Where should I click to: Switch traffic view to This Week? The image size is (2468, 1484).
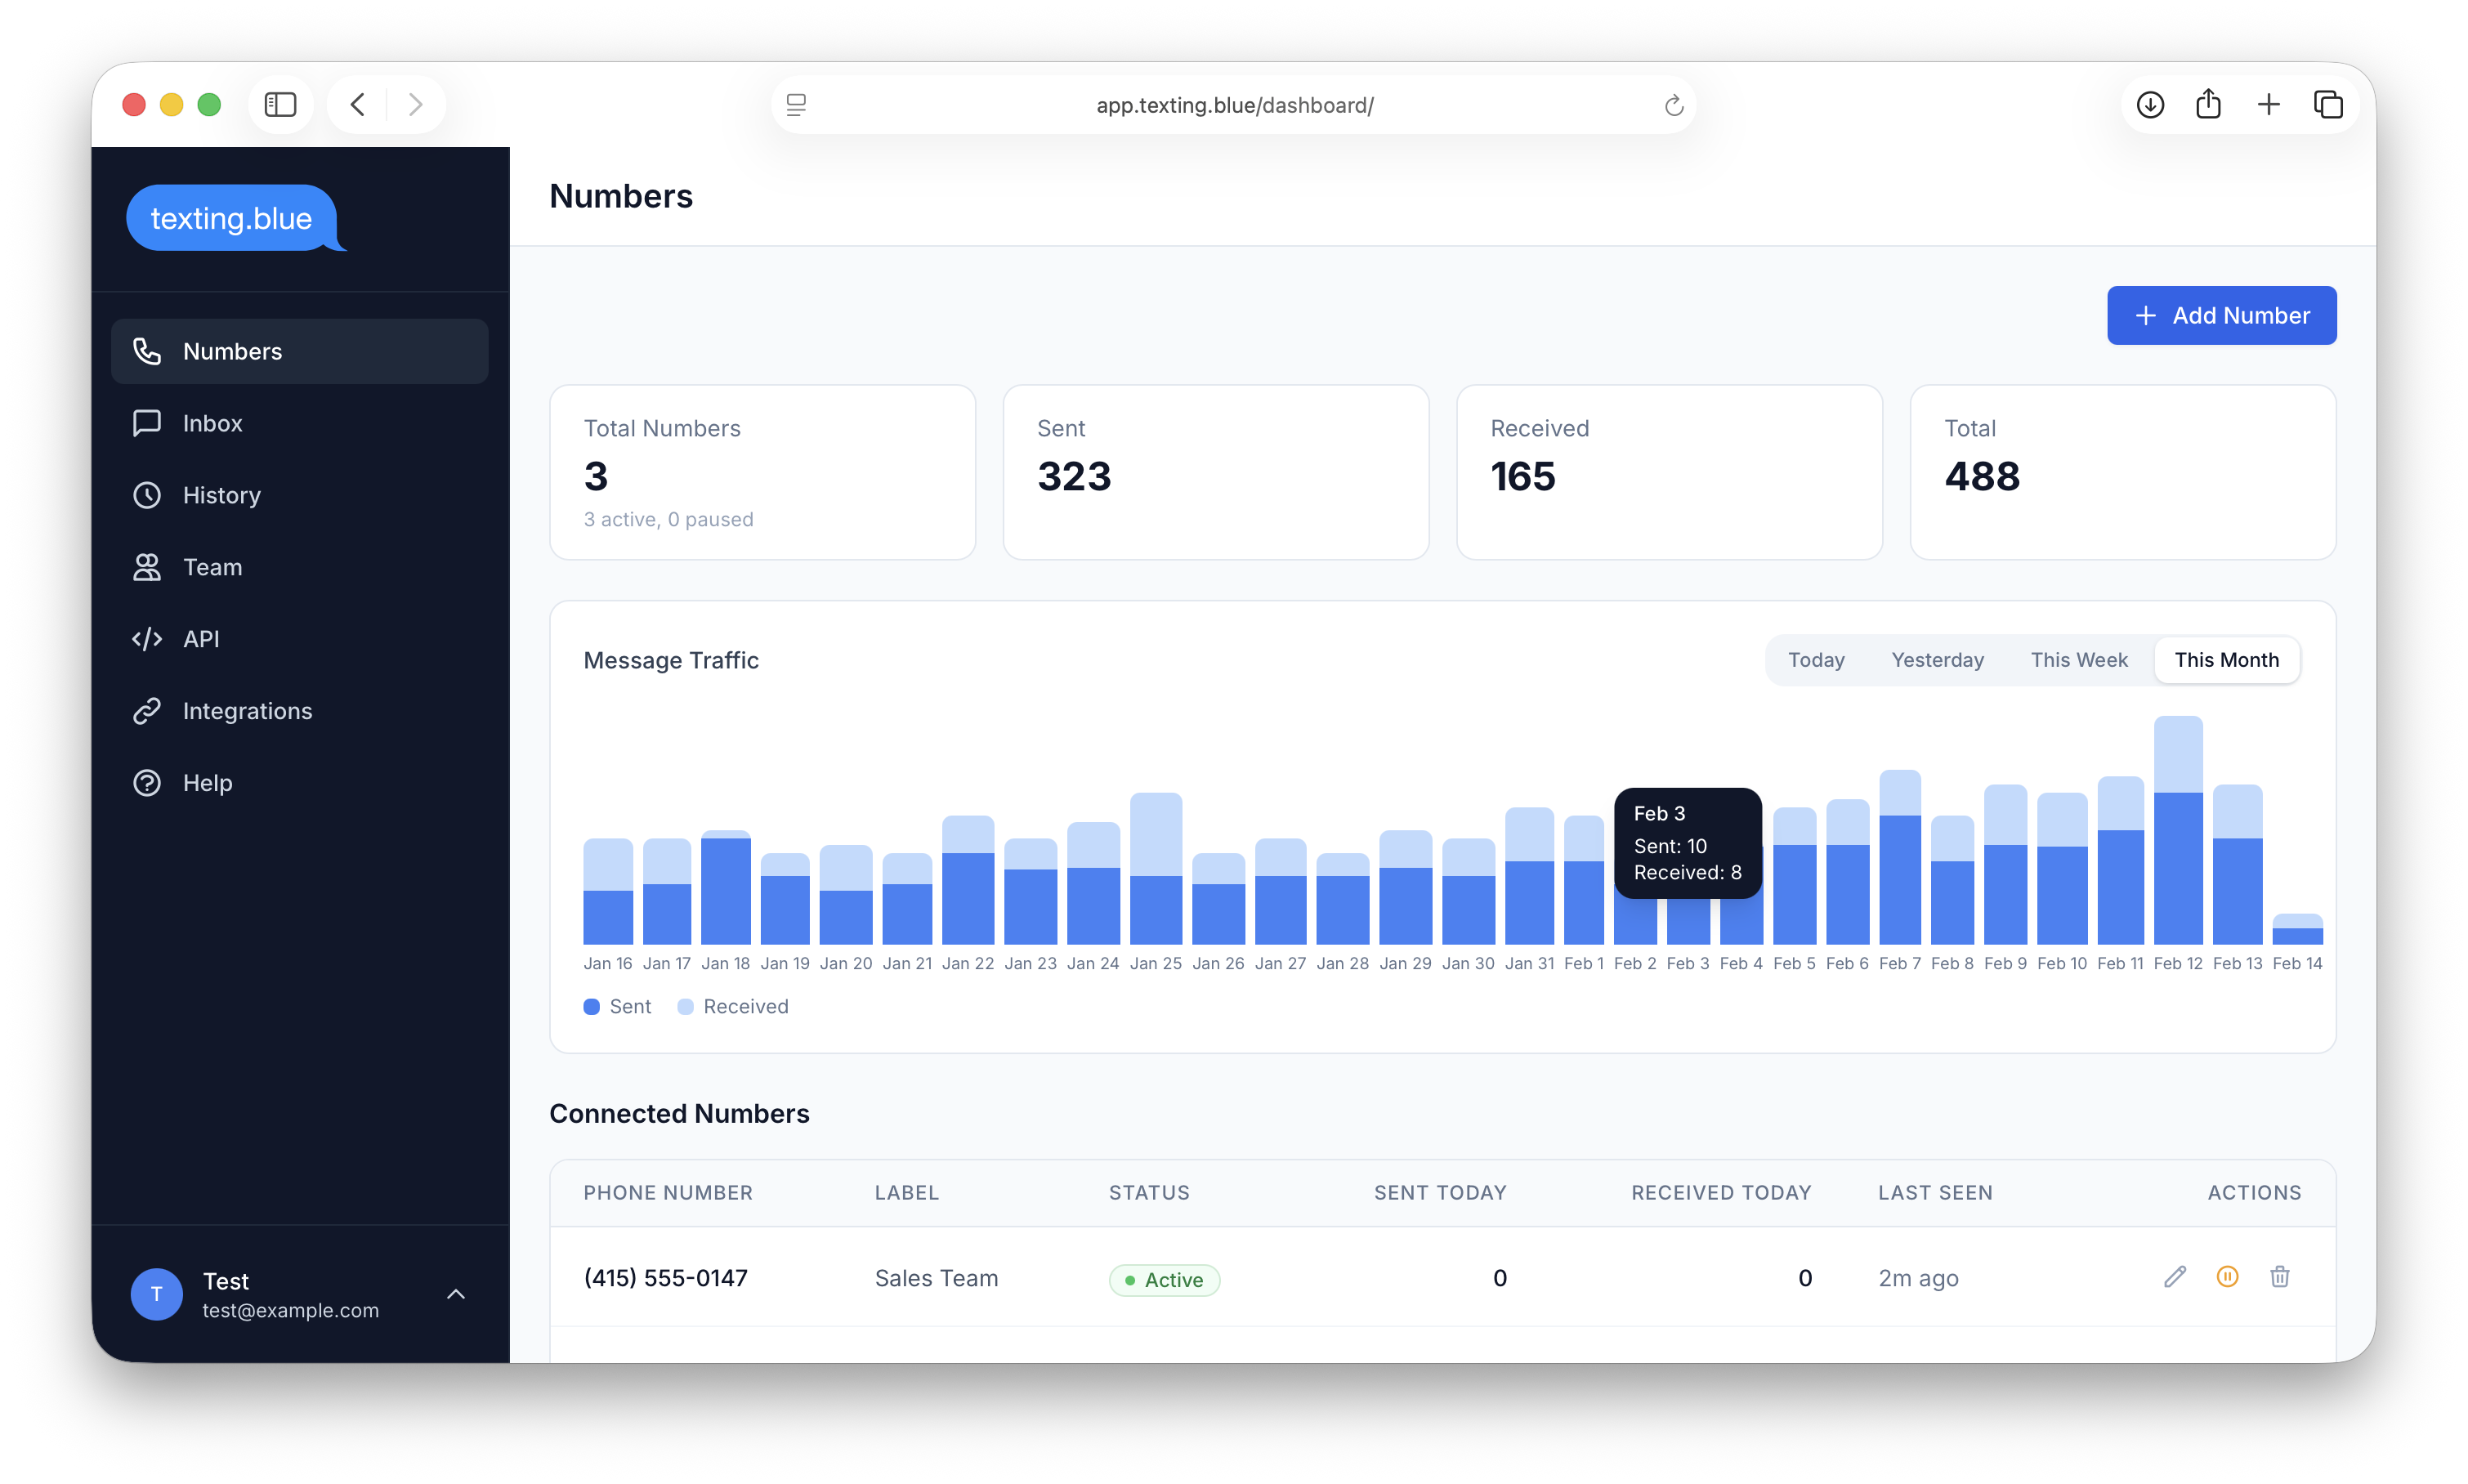(x=2078, y=659)
